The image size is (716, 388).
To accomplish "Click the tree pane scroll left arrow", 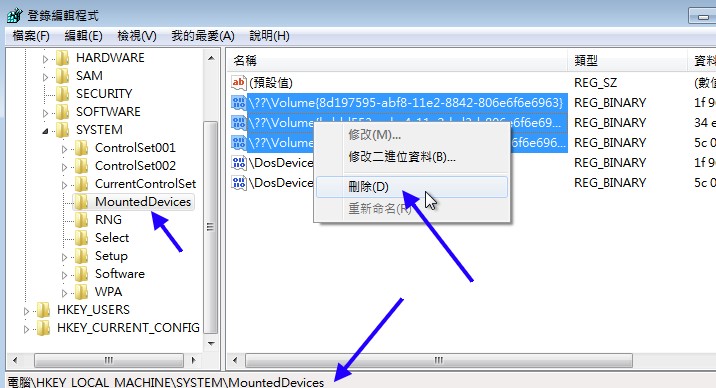I will (x=15, y=360).
